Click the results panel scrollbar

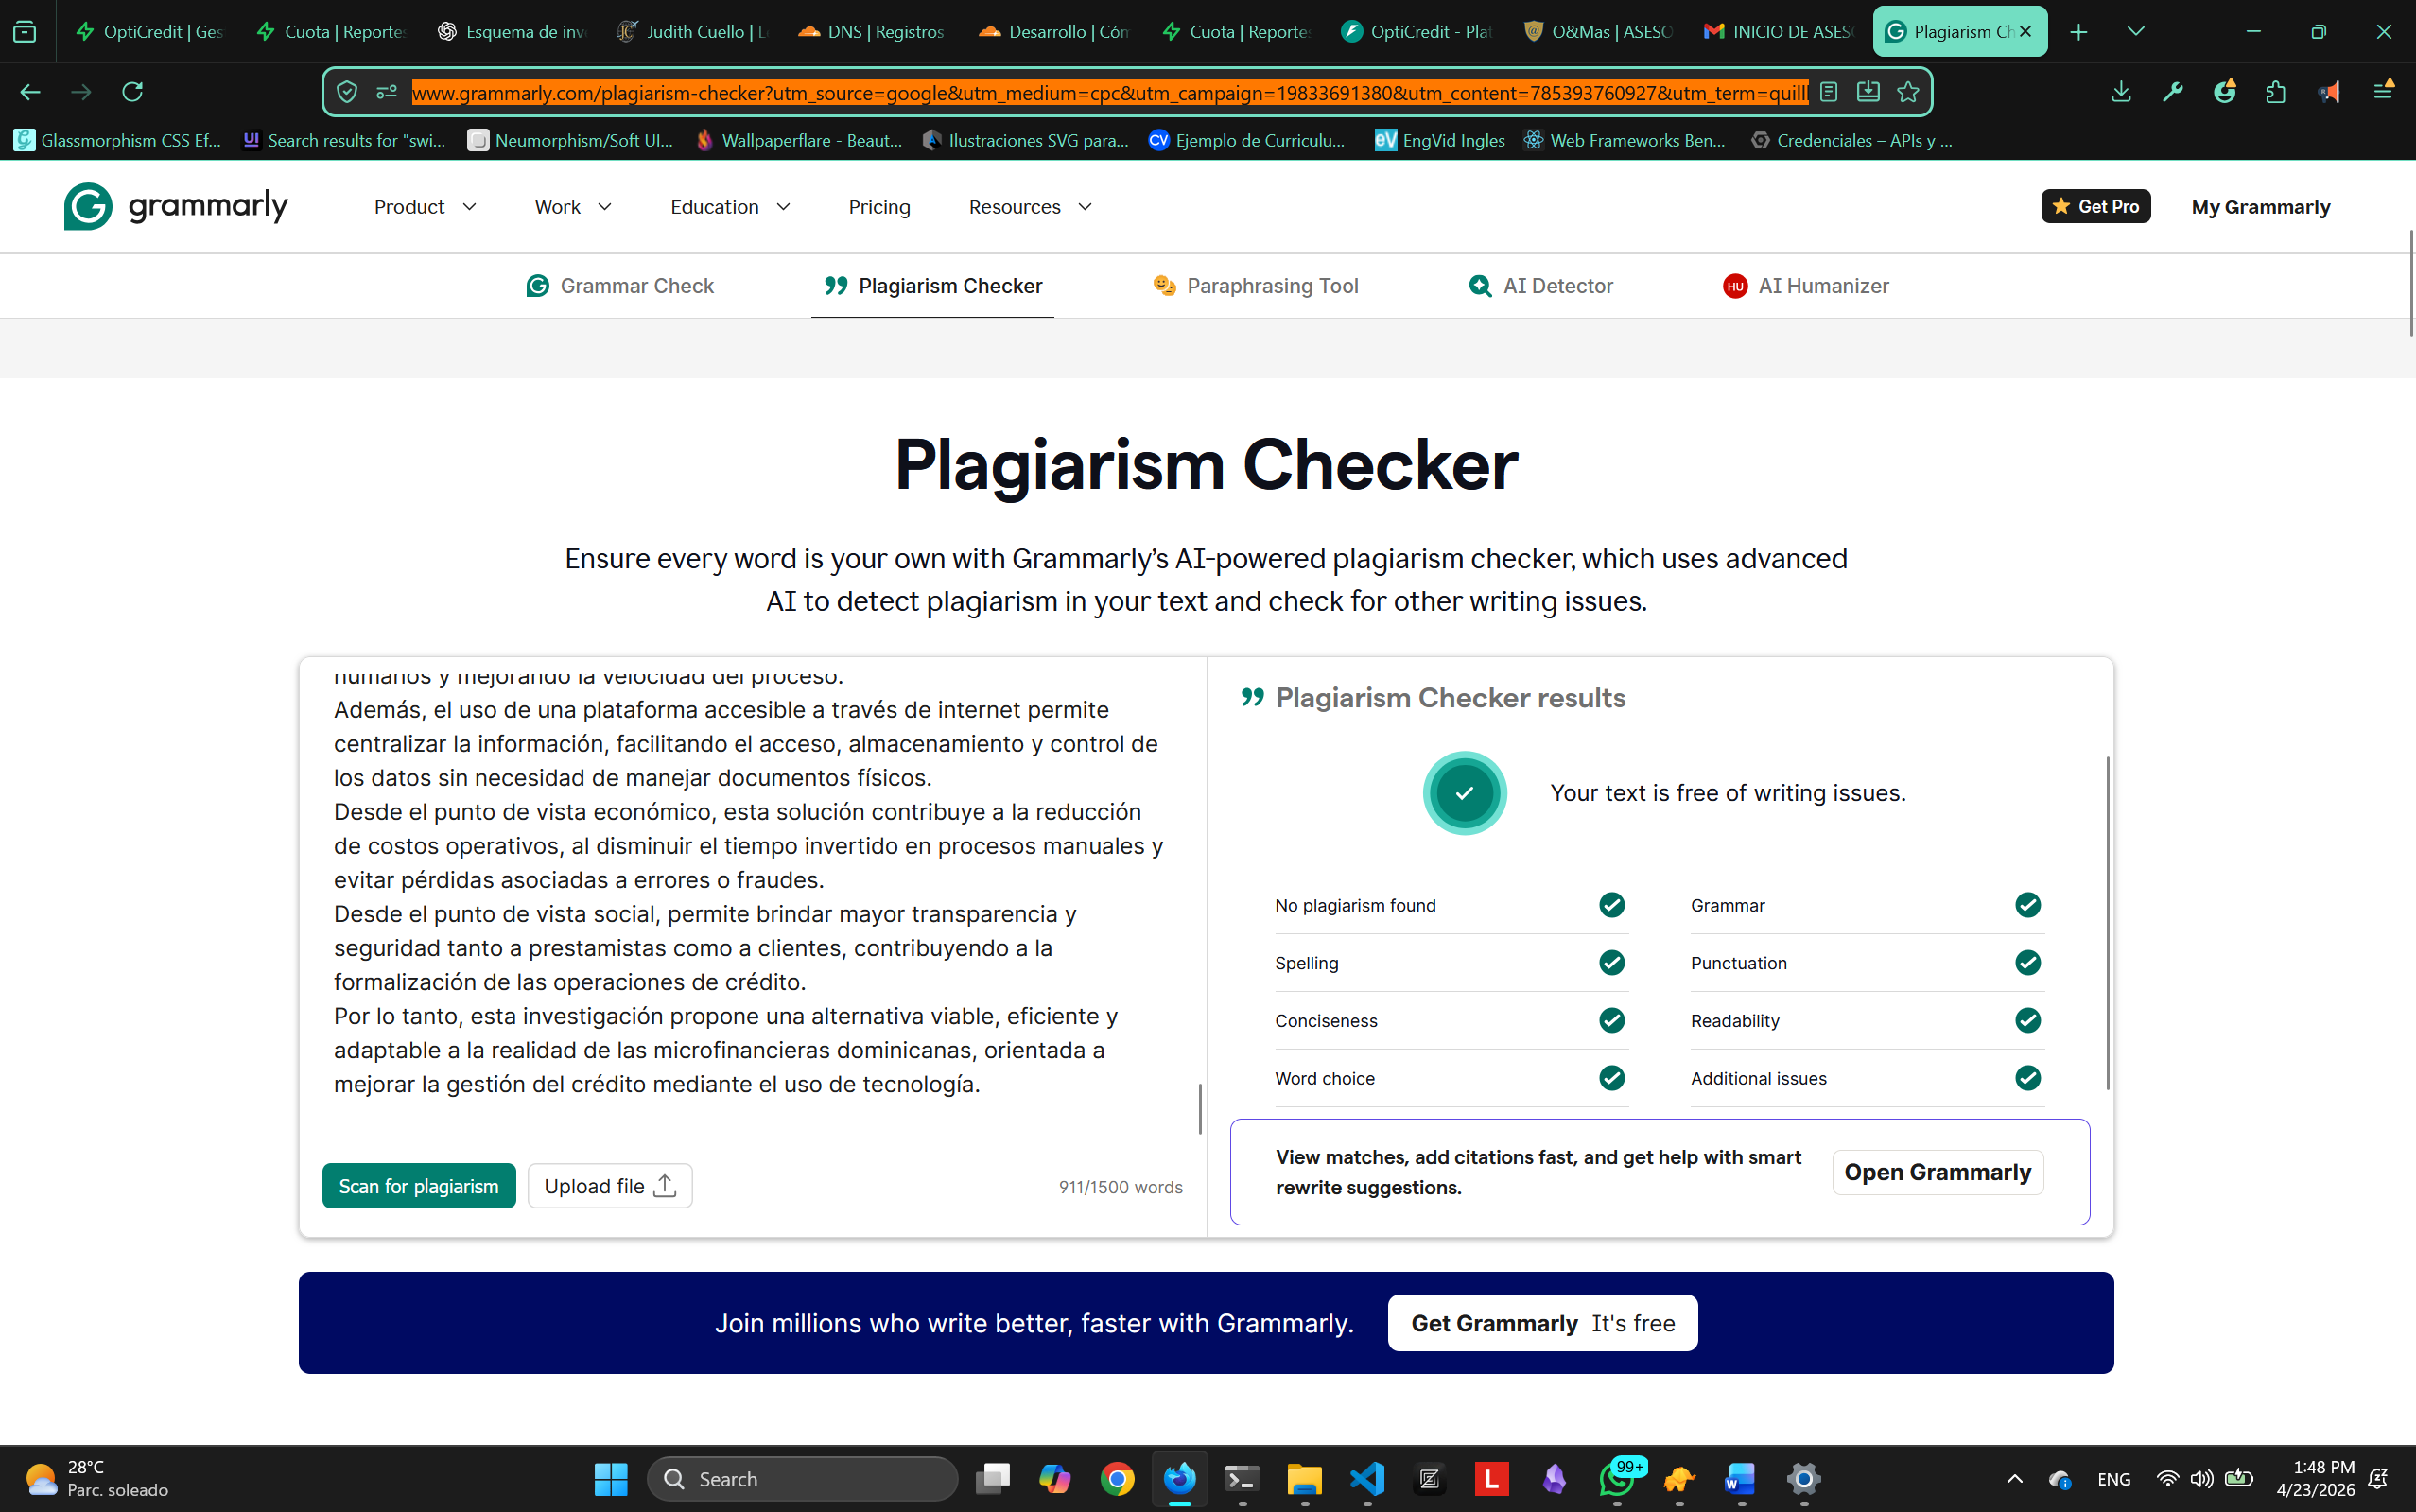(x=2107, y=923)
